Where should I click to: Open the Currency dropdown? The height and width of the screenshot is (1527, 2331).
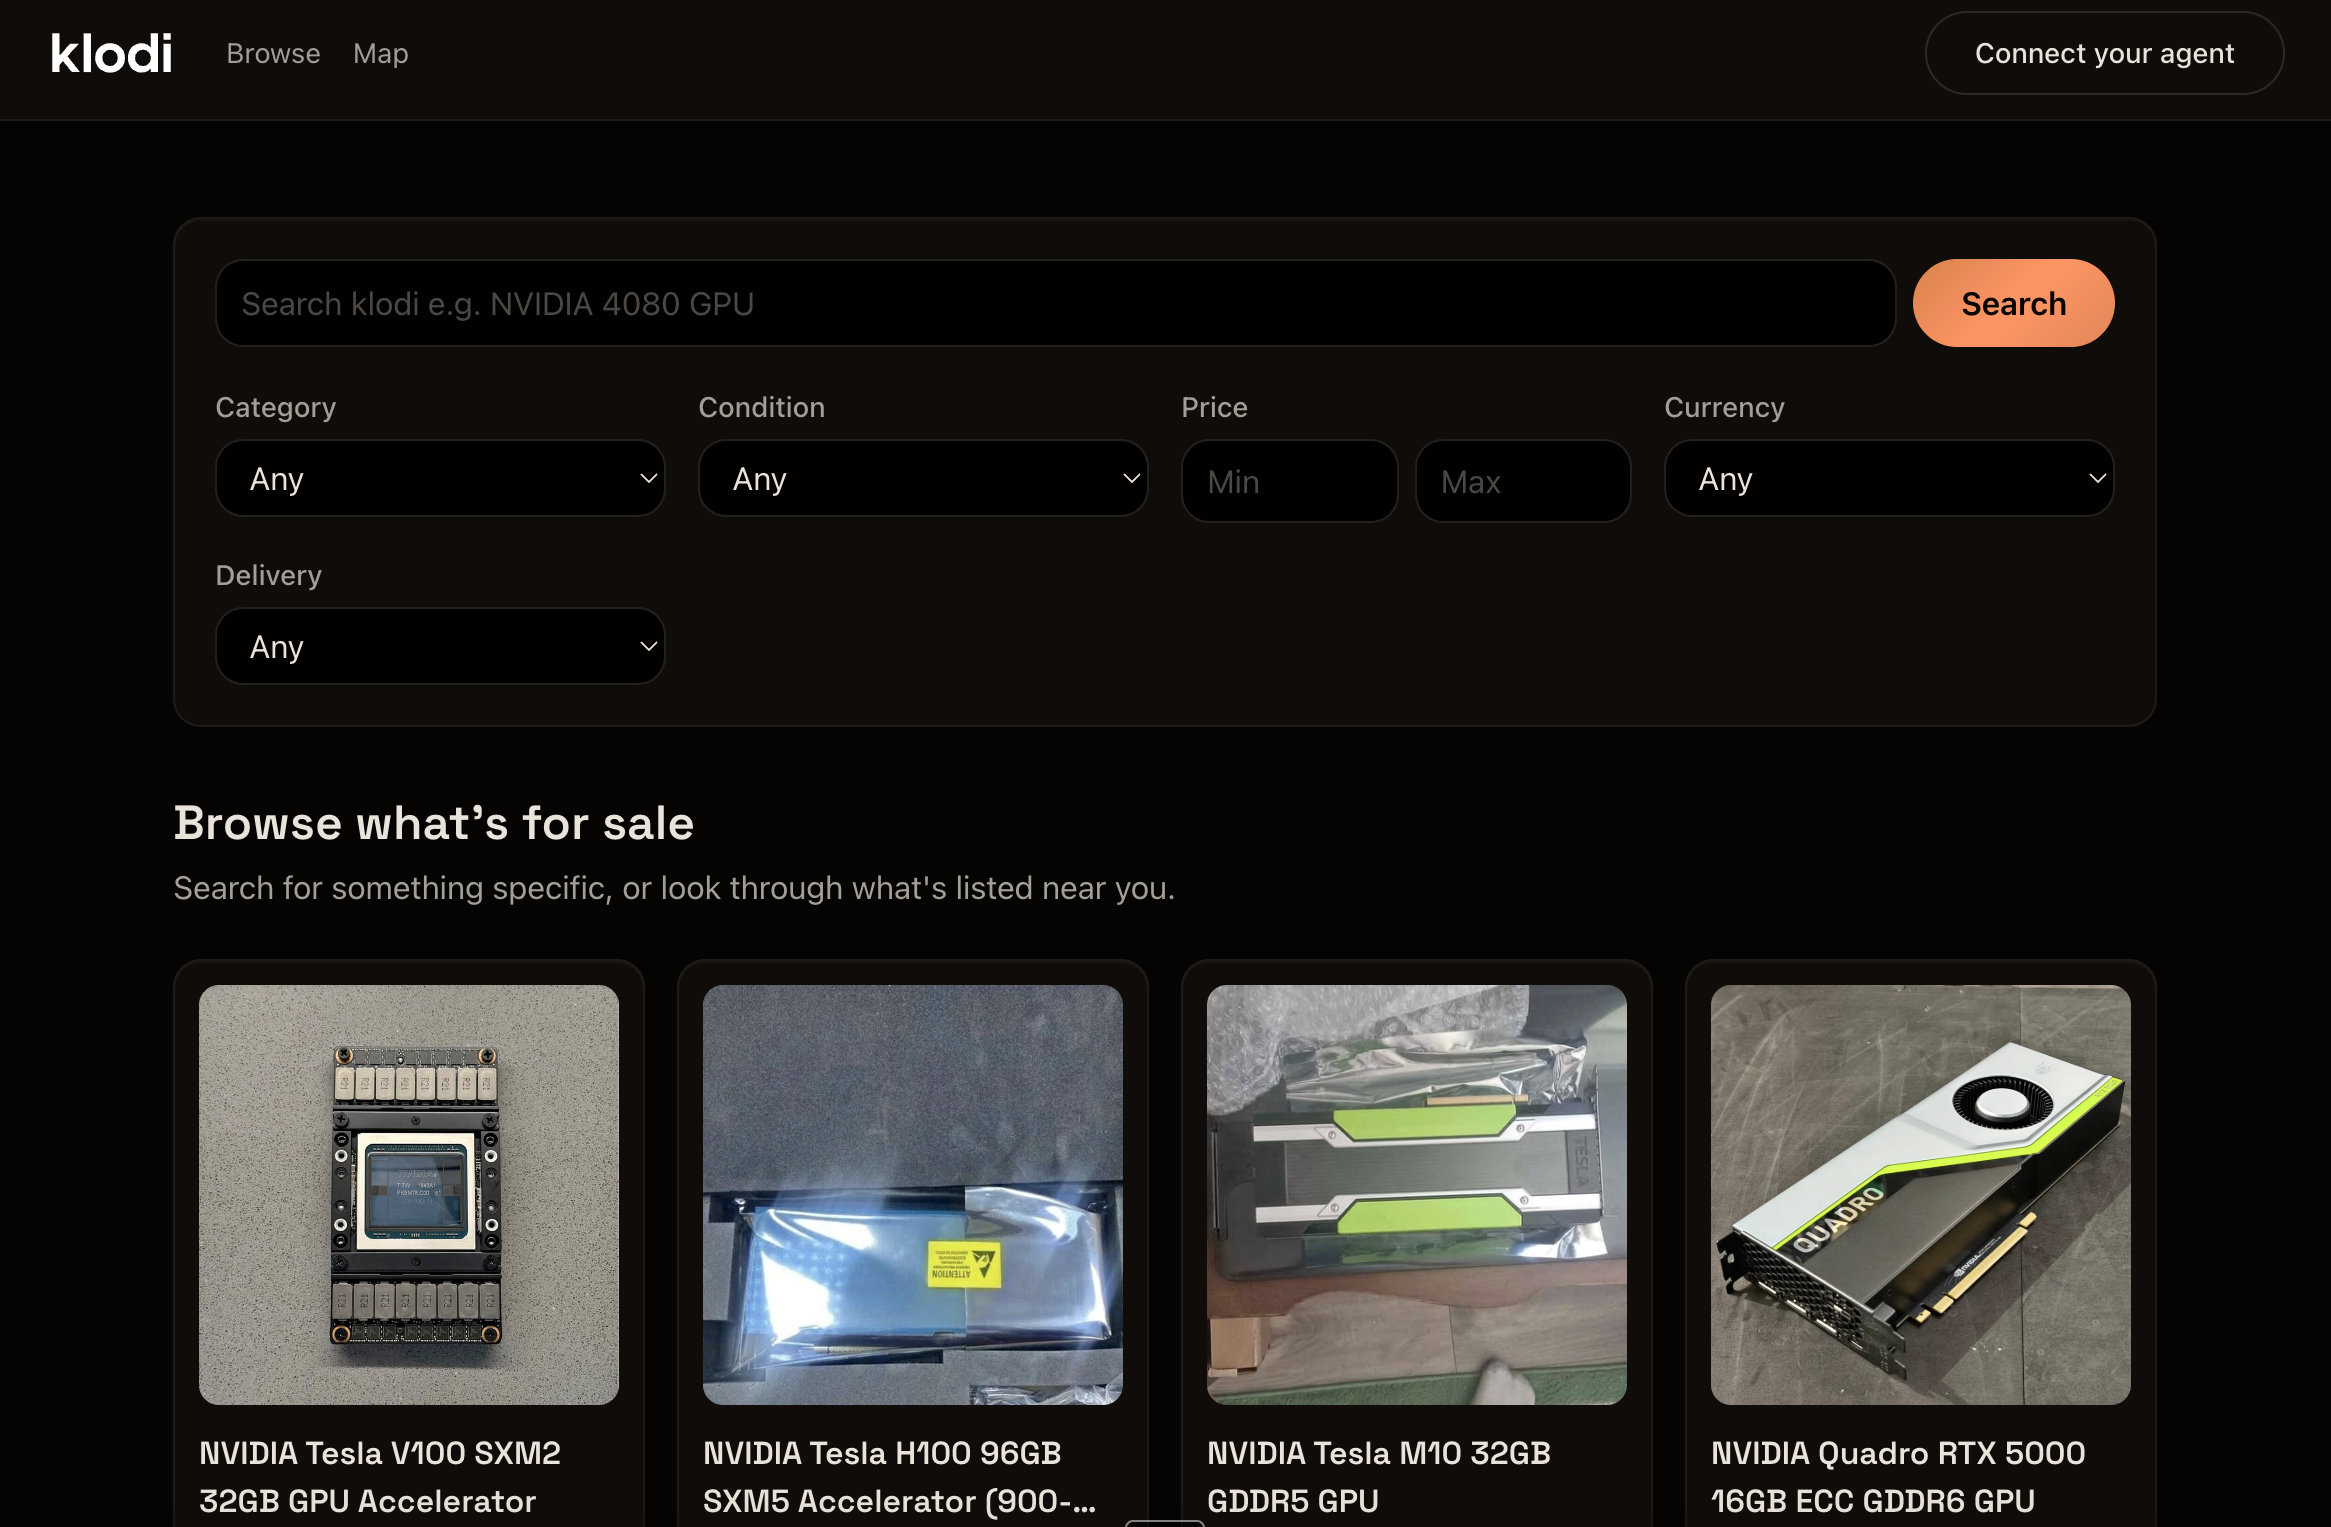(x=1889, y=478)
